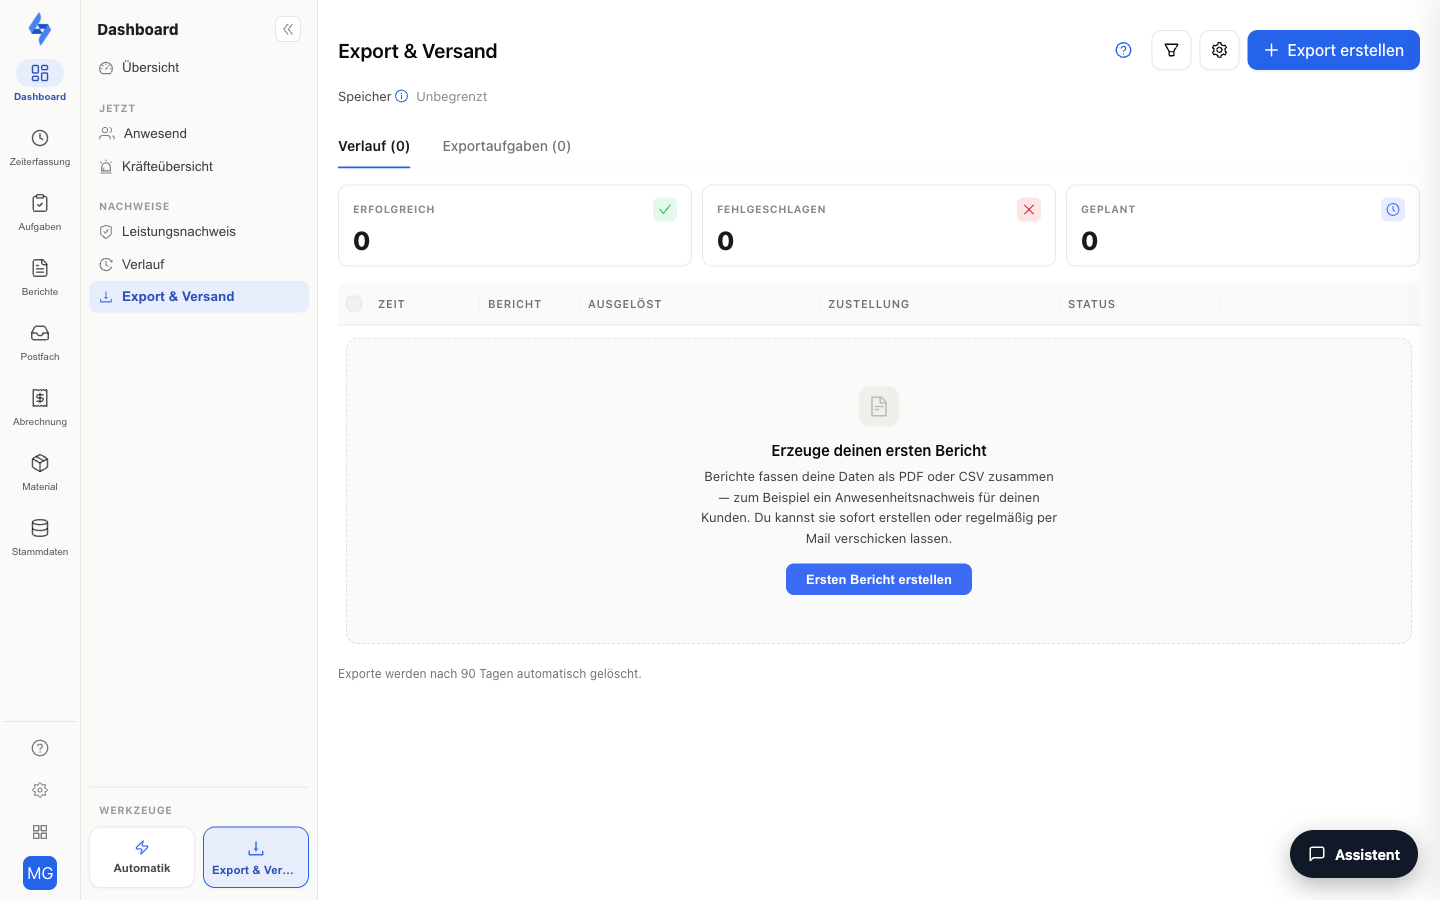
Task: Open settings gear in the left rail
Action: 40,790
